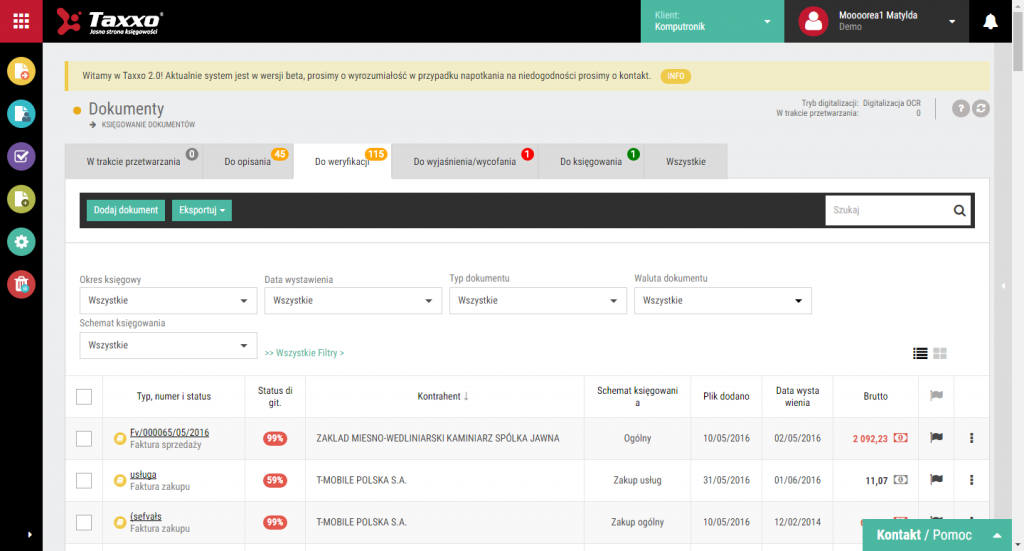Viewport: 1024px width, 551px height.
Task: Switch to list view icon
Action: pos(920,353)
